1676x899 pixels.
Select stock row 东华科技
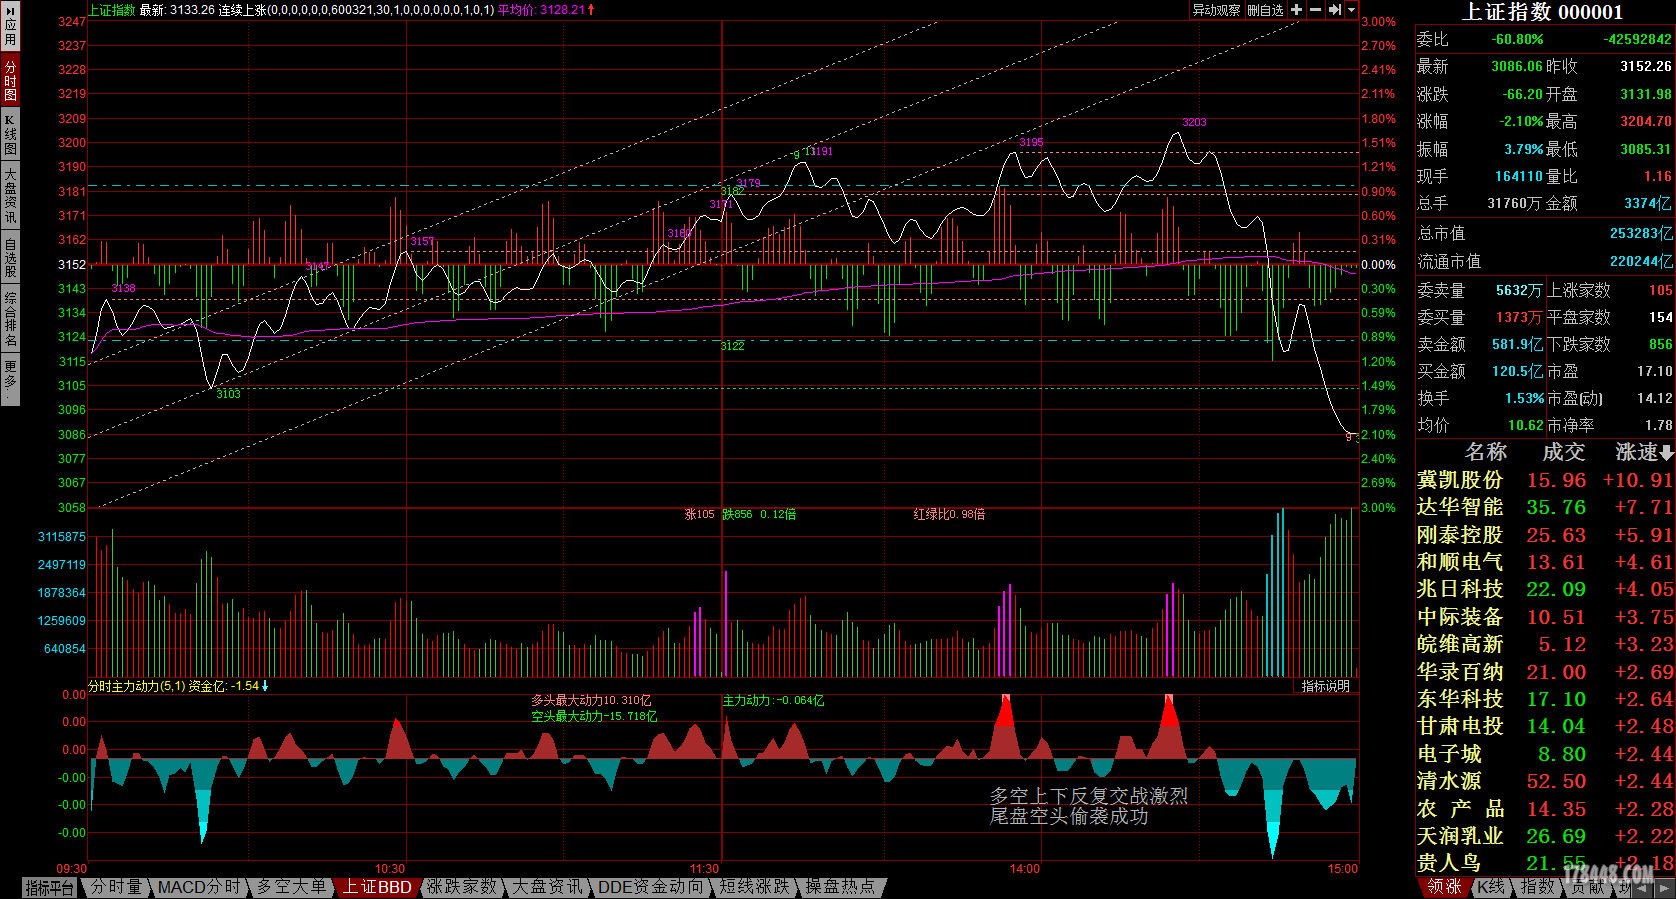1545,699
